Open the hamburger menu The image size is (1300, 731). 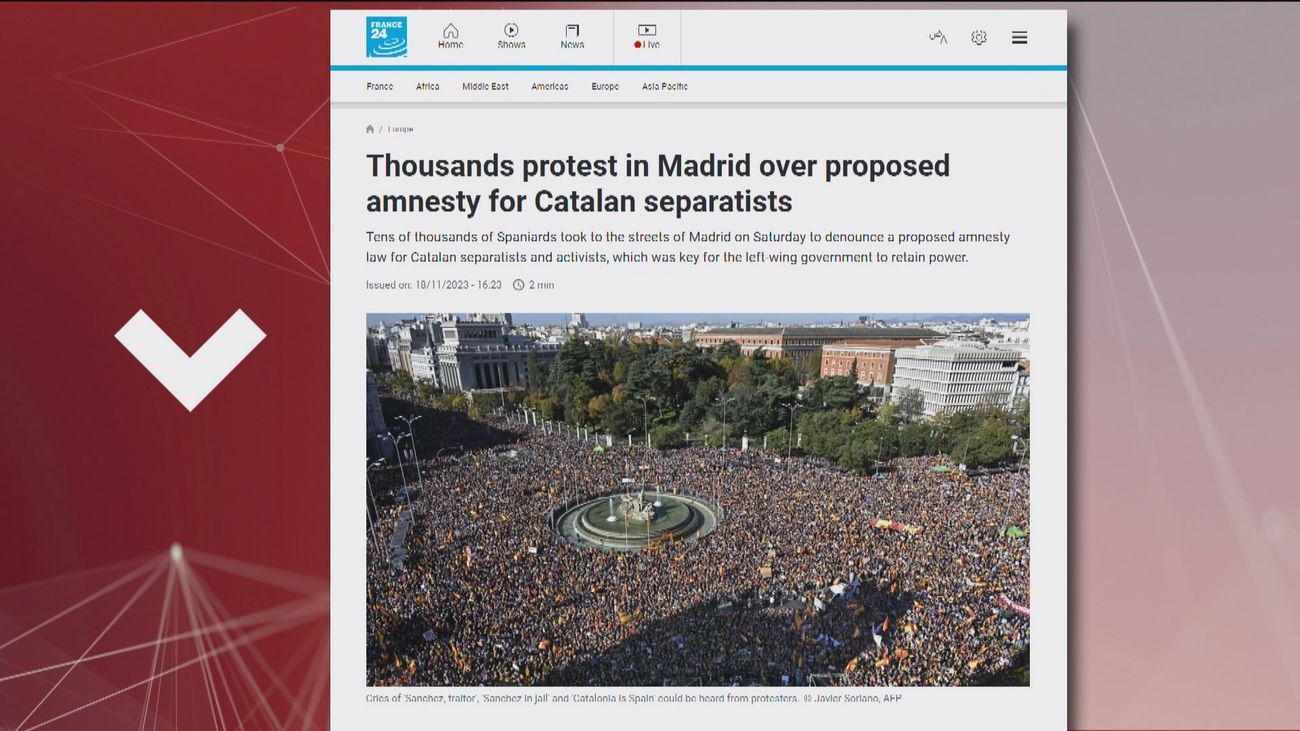tap(1019, 36)
